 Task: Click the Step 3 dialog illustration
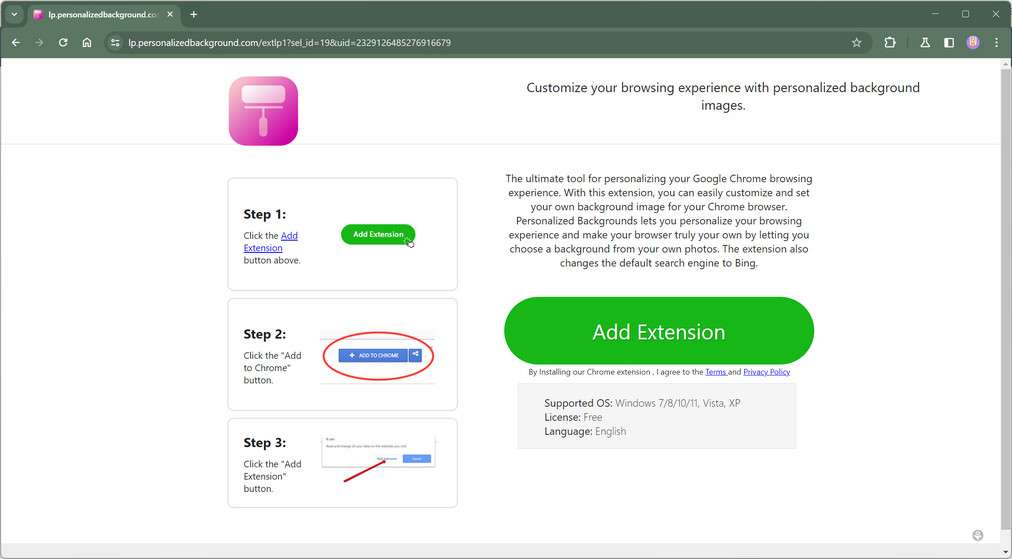(379, 460)
